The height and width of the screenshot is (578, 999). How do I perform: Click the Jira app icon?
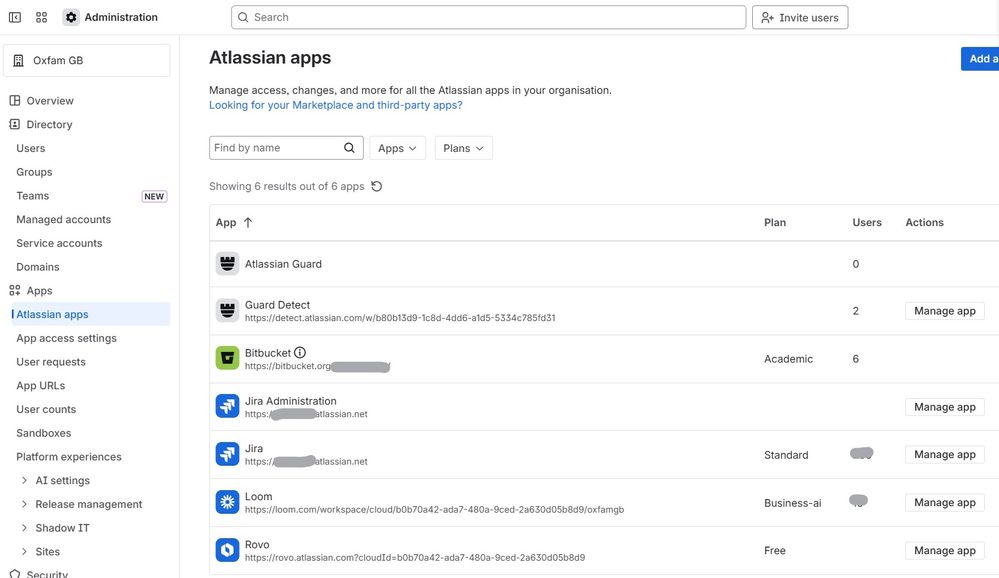pos(227,454)
